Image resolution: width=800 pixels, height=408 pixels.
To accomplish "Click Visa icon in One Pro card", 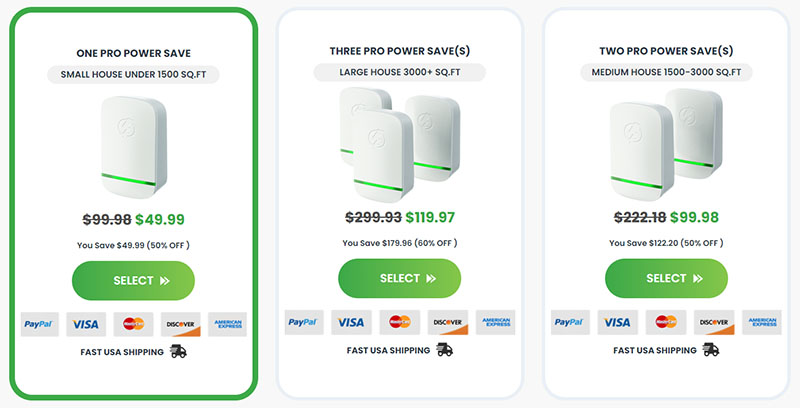I will [86, 324].
